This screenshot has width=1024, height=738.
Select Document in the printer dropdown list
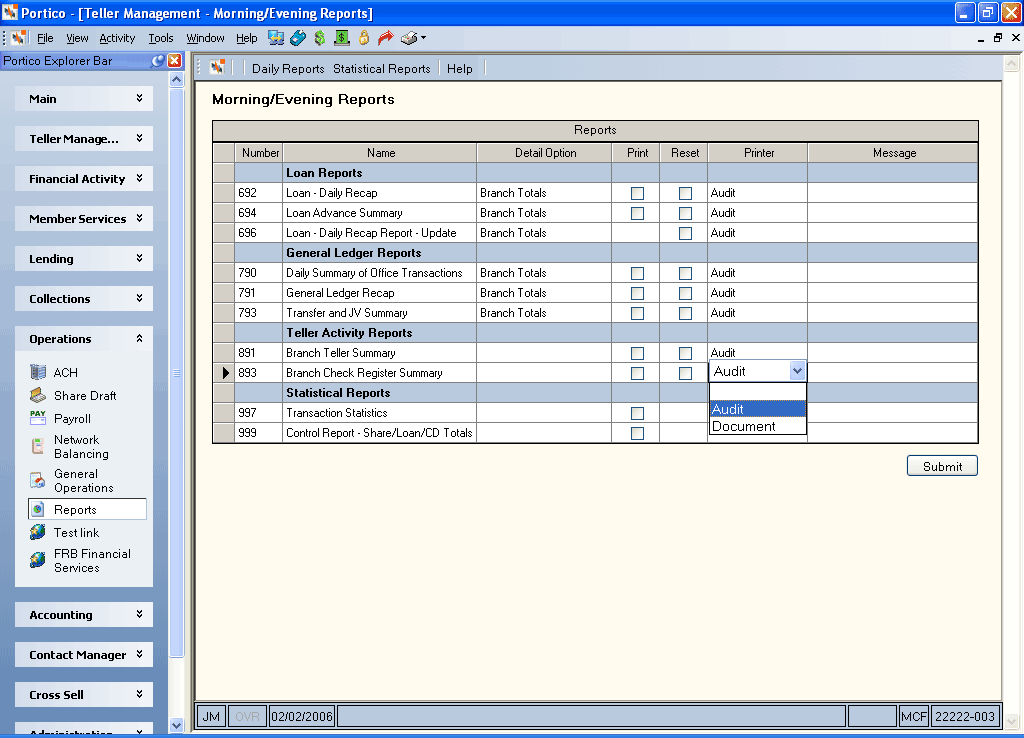point(758,426)
